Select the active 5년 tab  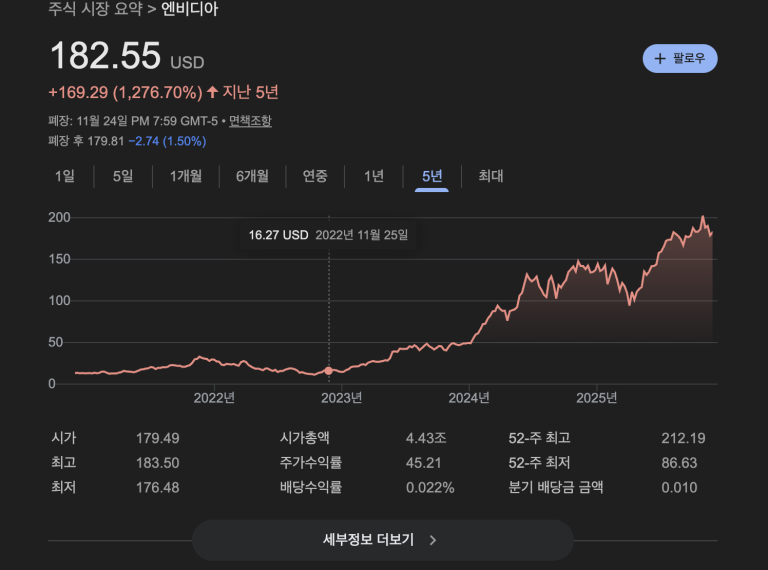pos(432,176)
